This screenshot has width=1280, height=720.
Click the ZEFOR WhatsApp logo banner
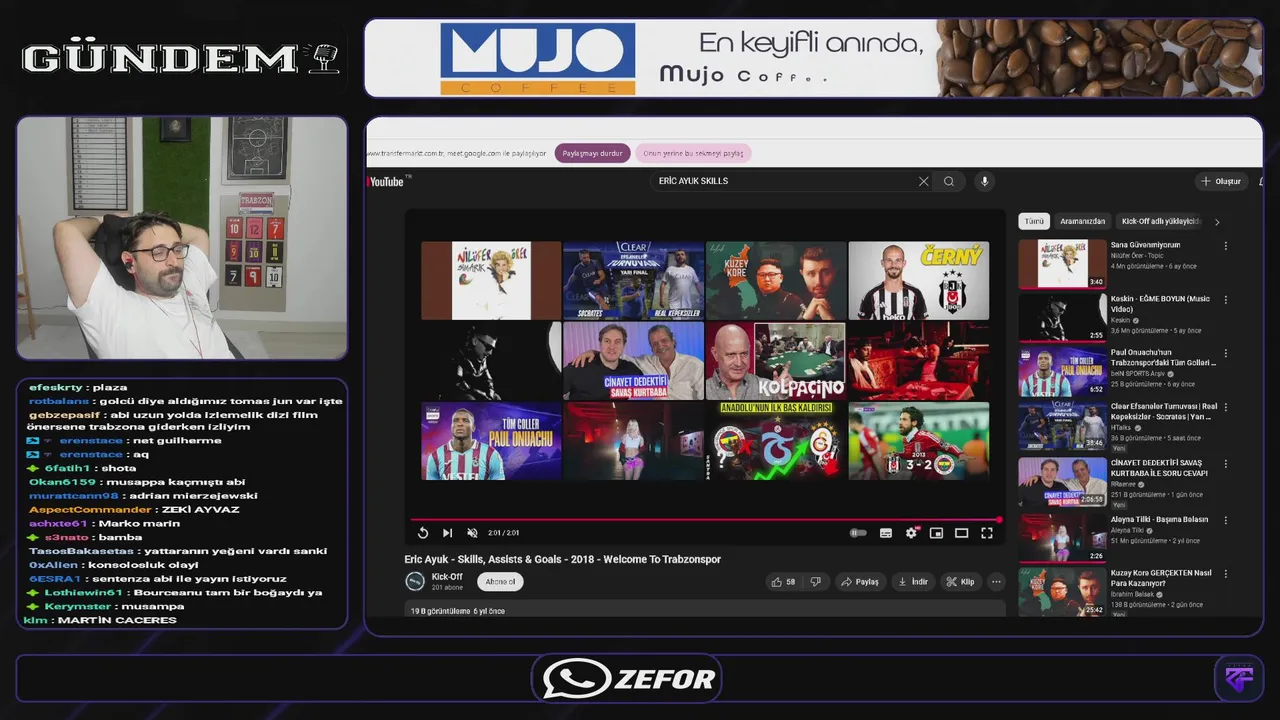click(629, 679)
